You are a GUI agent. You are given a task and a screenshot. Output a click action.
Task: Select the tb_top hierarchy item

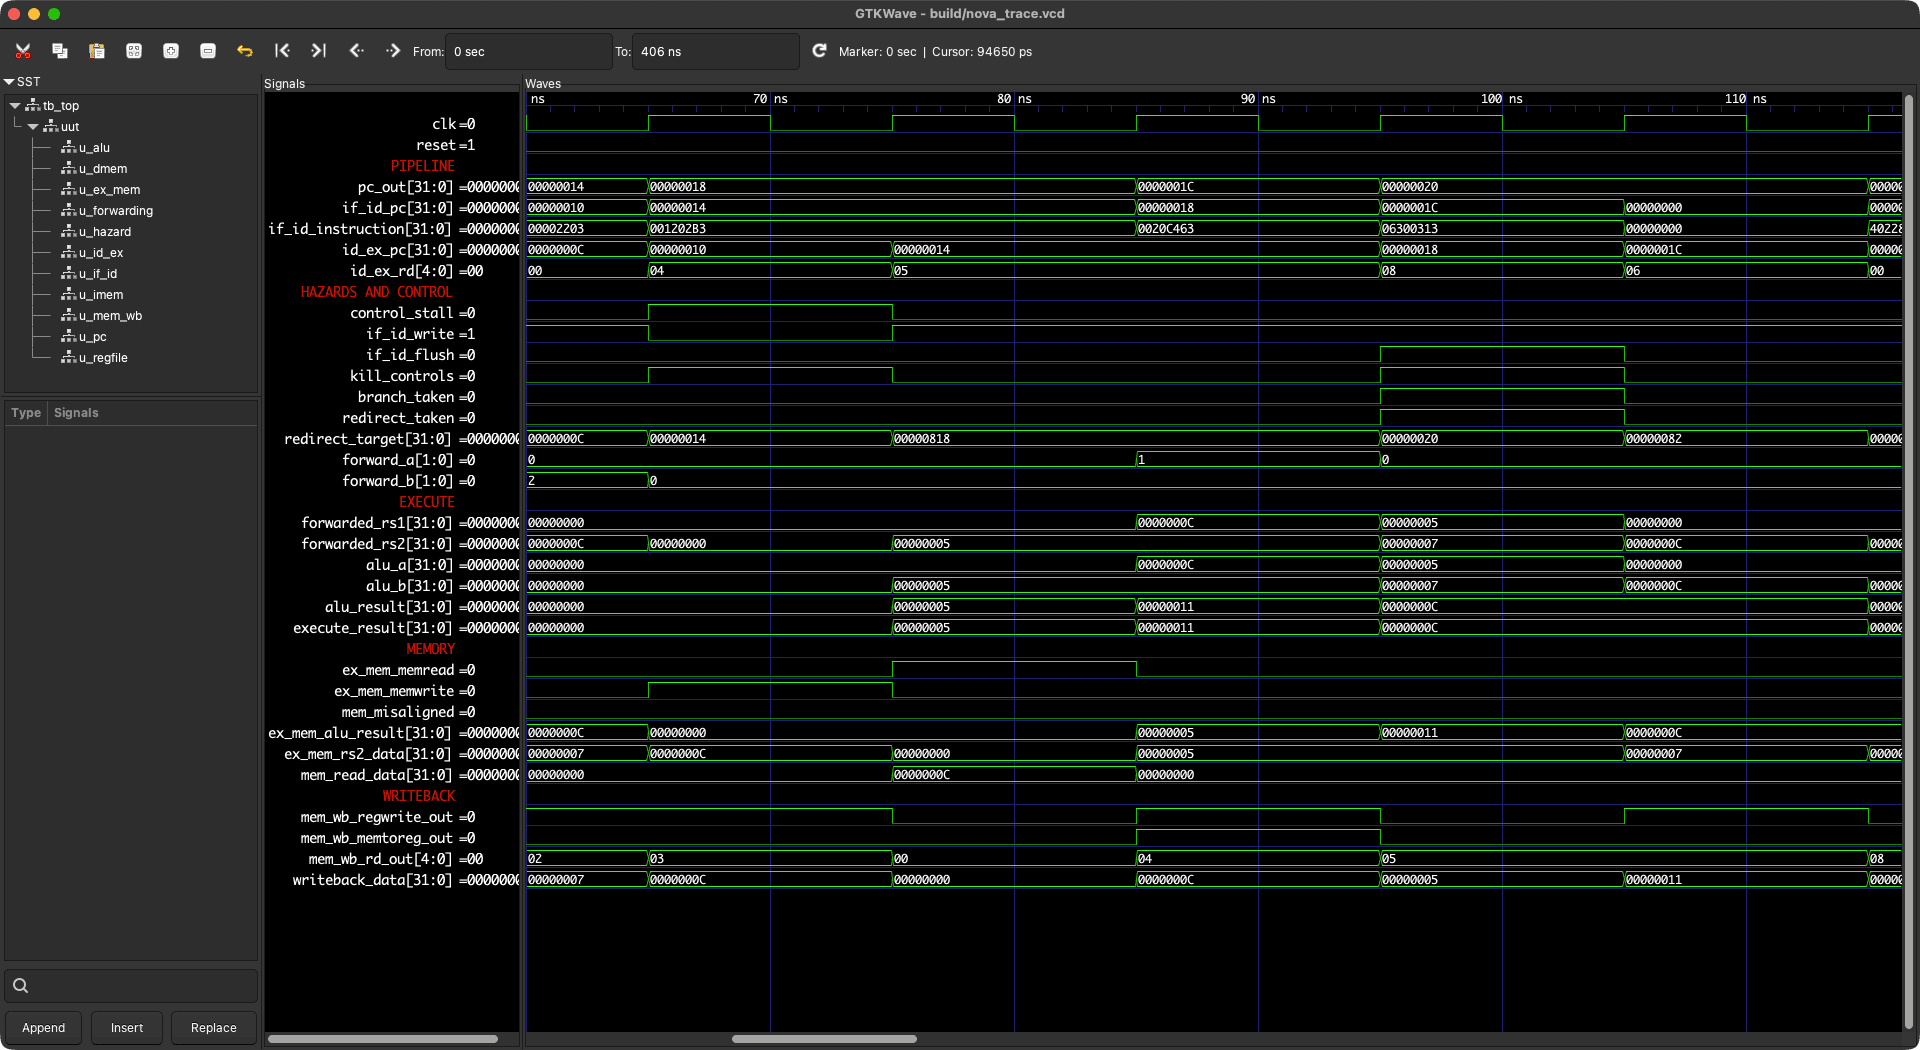(61, 106)
